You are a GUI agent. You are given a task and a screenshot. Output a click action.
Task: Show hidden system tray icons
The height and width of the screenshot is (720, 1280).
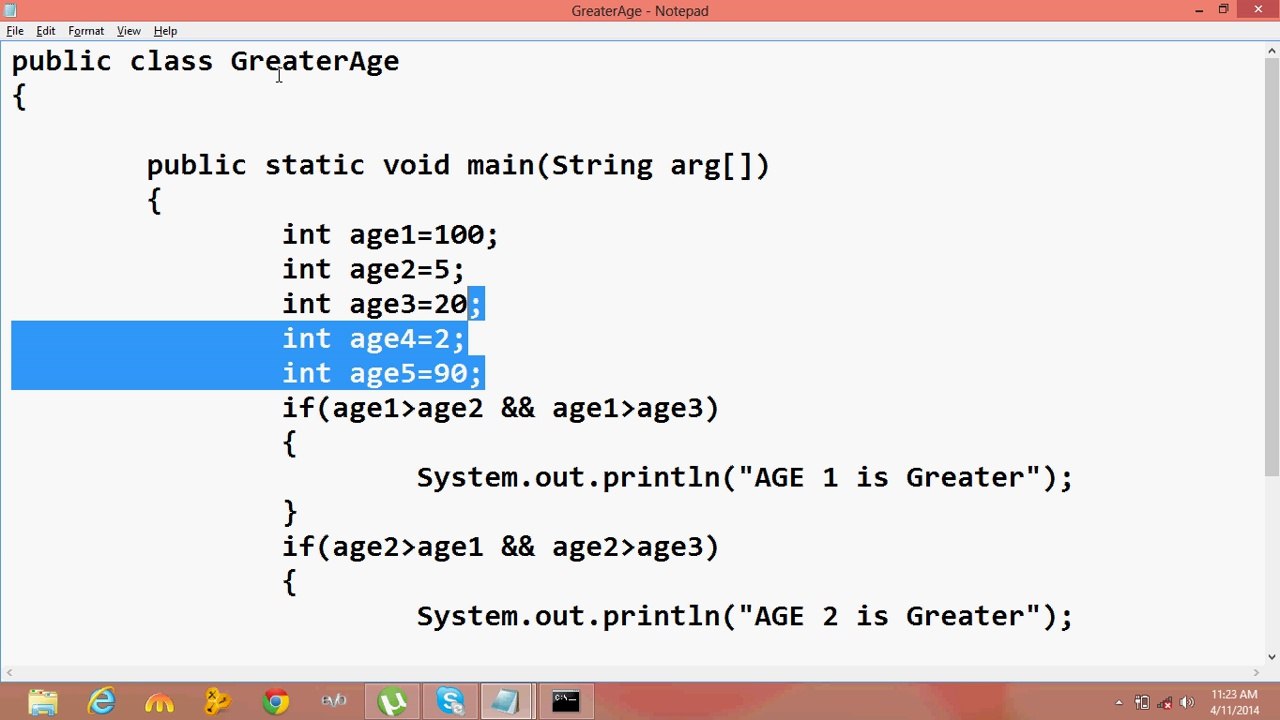coord(1119,702)
